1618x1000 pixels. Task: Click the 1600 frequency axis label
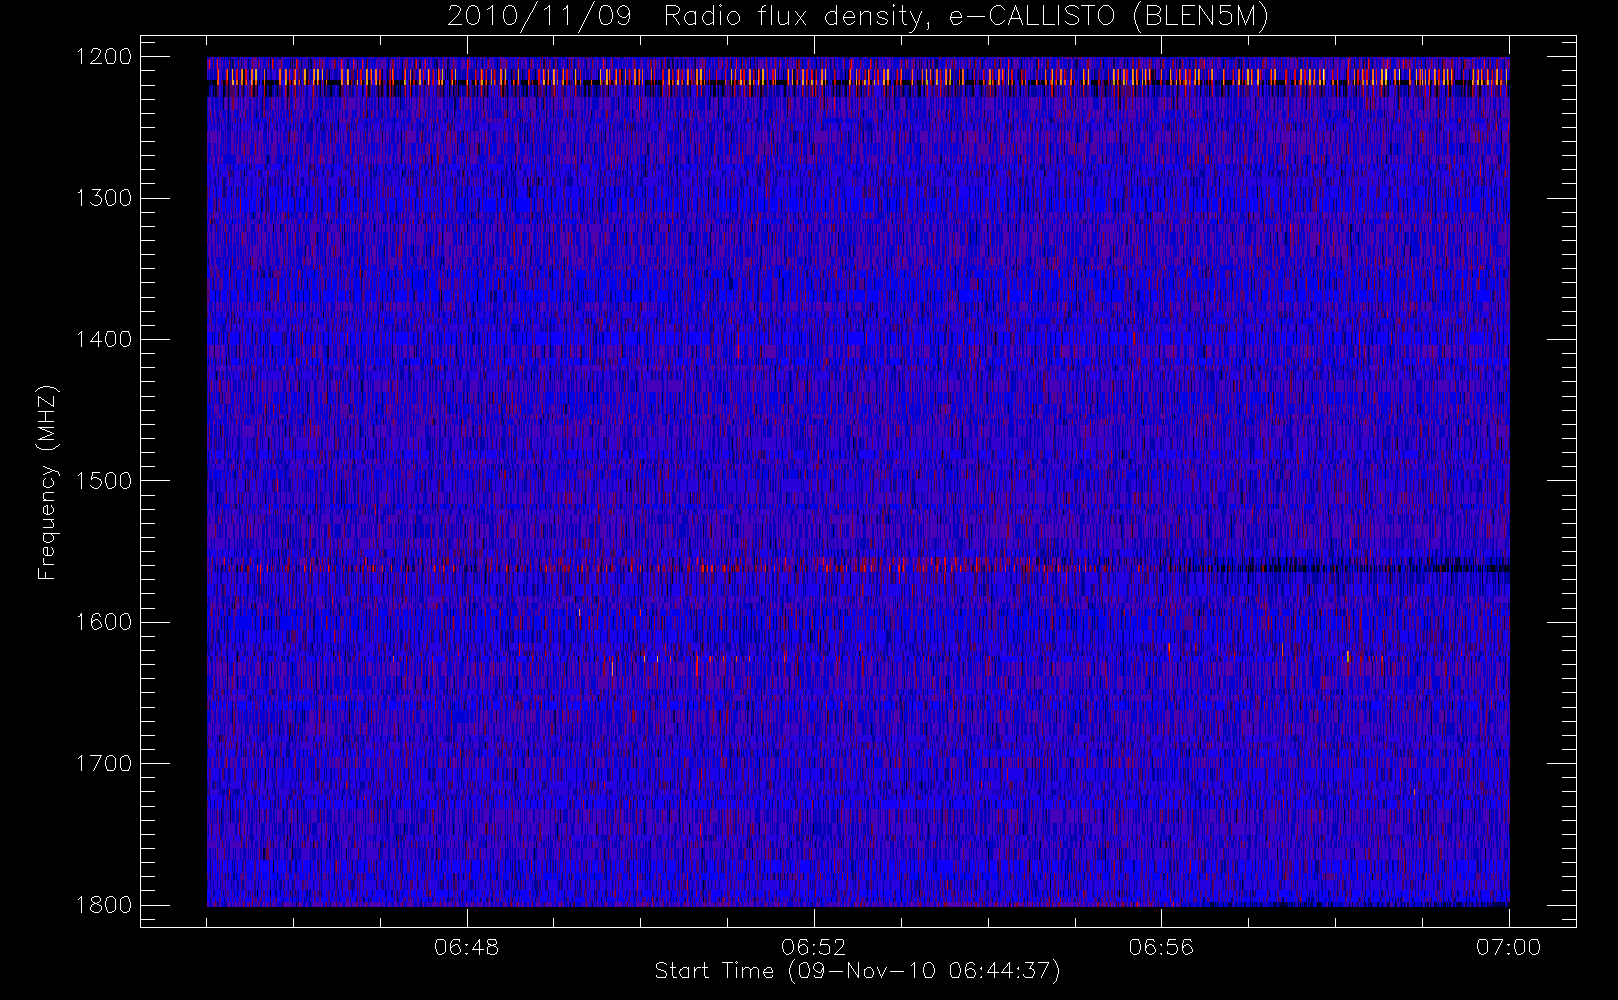104,622
